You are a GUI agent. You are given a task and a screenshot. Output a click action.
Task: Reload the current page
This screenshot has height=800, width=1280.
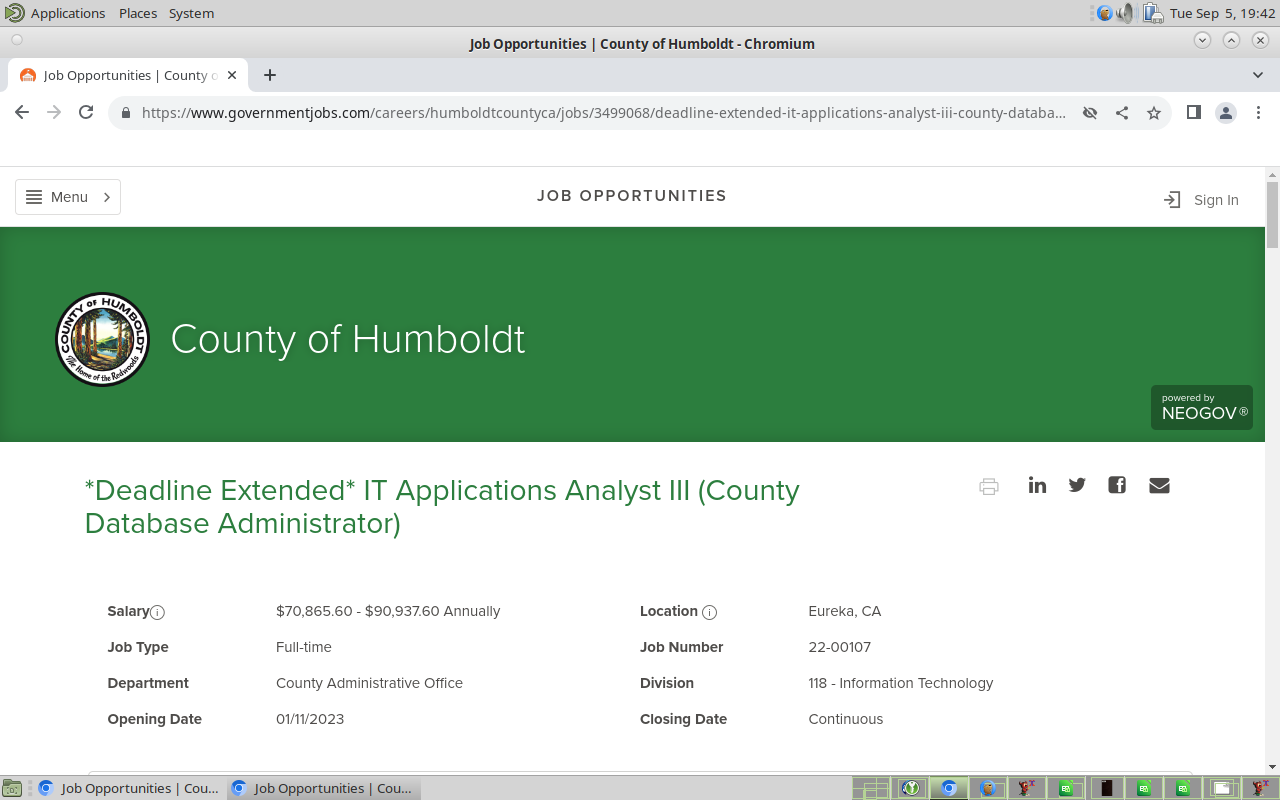click(86, 113)
